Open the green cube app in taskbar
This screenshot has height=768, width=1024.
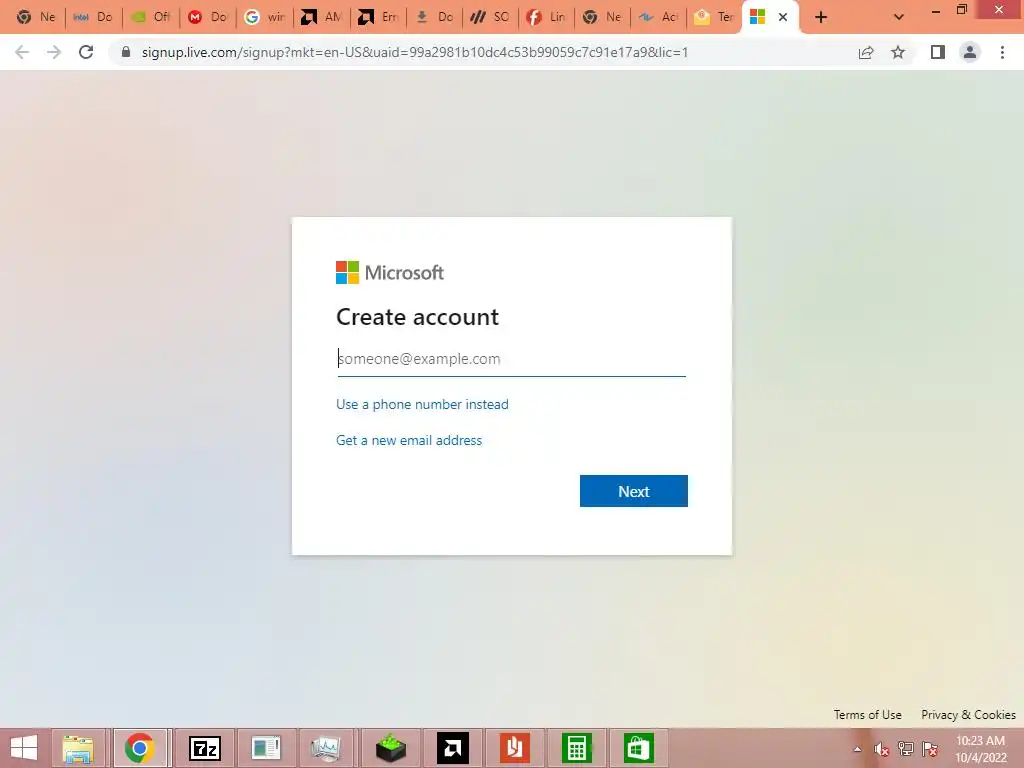(x=391, y=748)
